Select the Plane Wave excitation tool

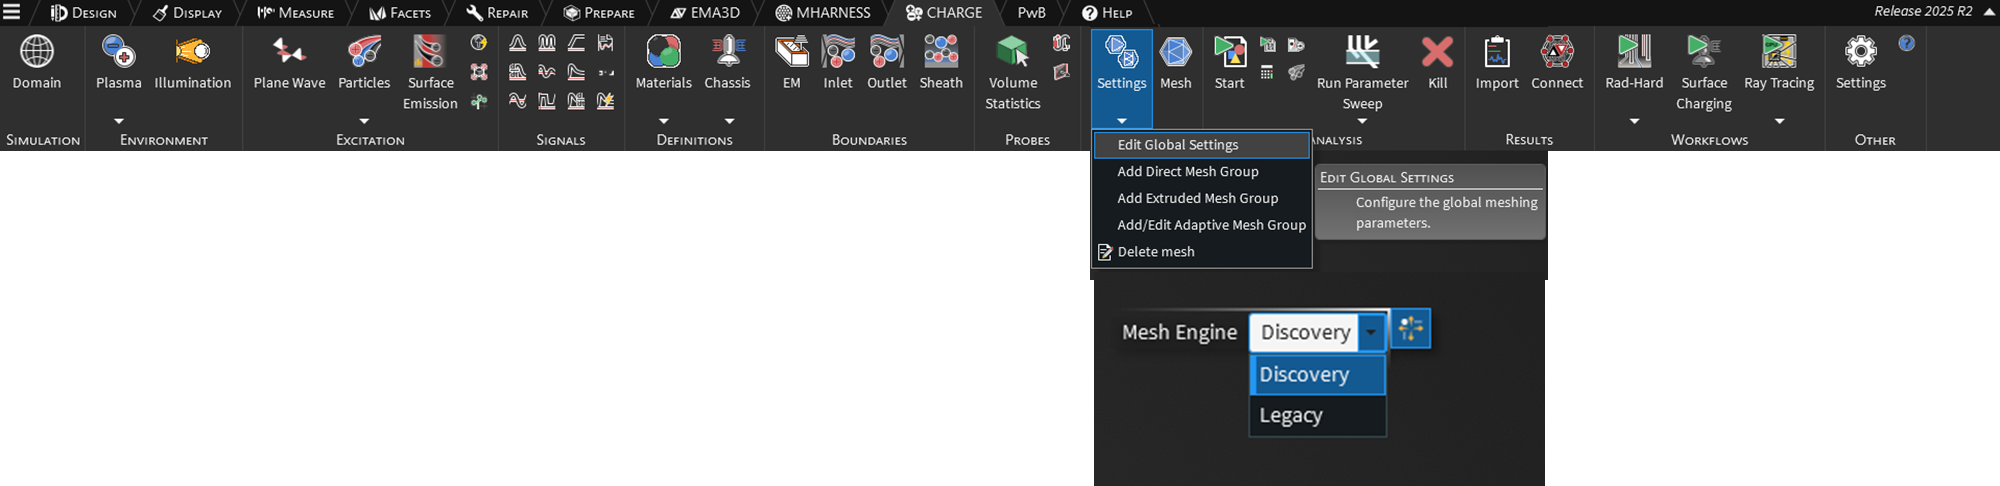tap(289, 52)
